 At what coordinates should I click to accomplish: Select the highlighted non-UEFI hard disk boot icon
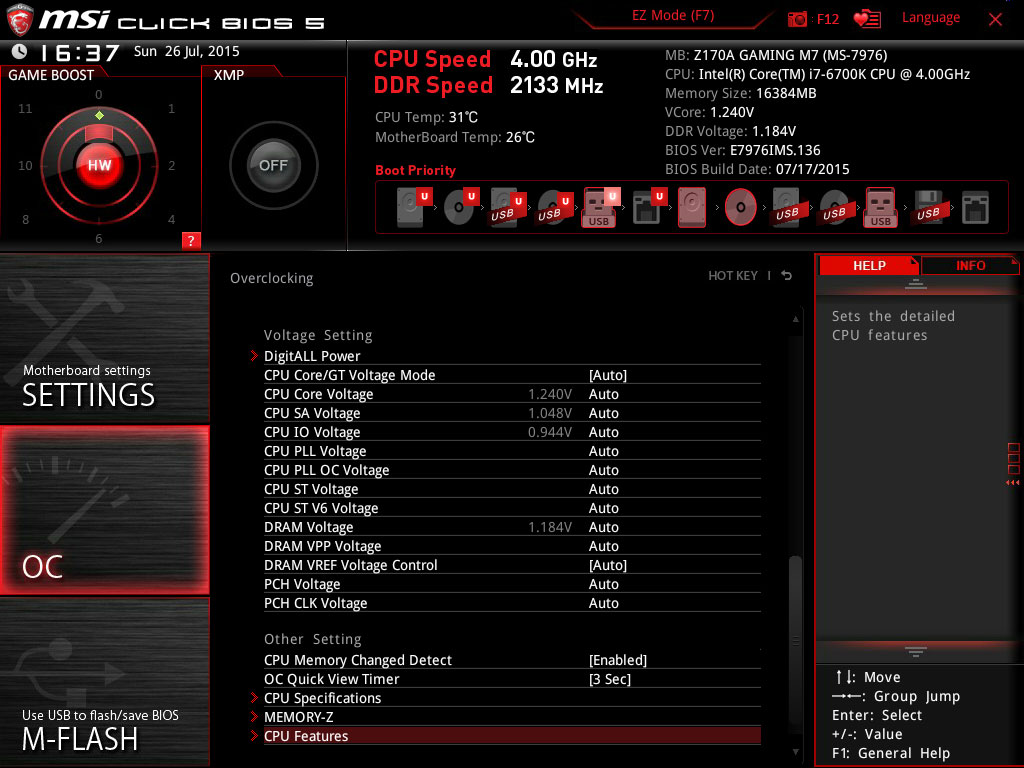(692, 208)
